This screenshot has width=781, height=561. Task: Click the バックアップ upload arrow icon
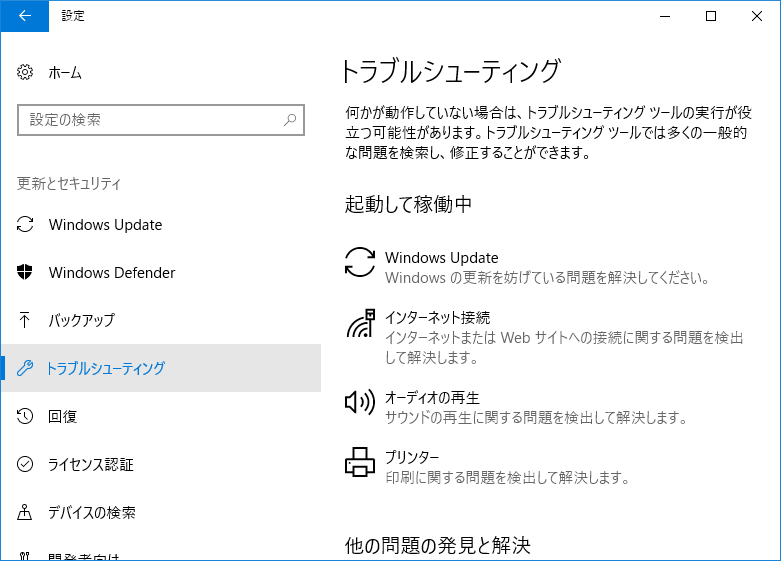(x=24, y=320)
